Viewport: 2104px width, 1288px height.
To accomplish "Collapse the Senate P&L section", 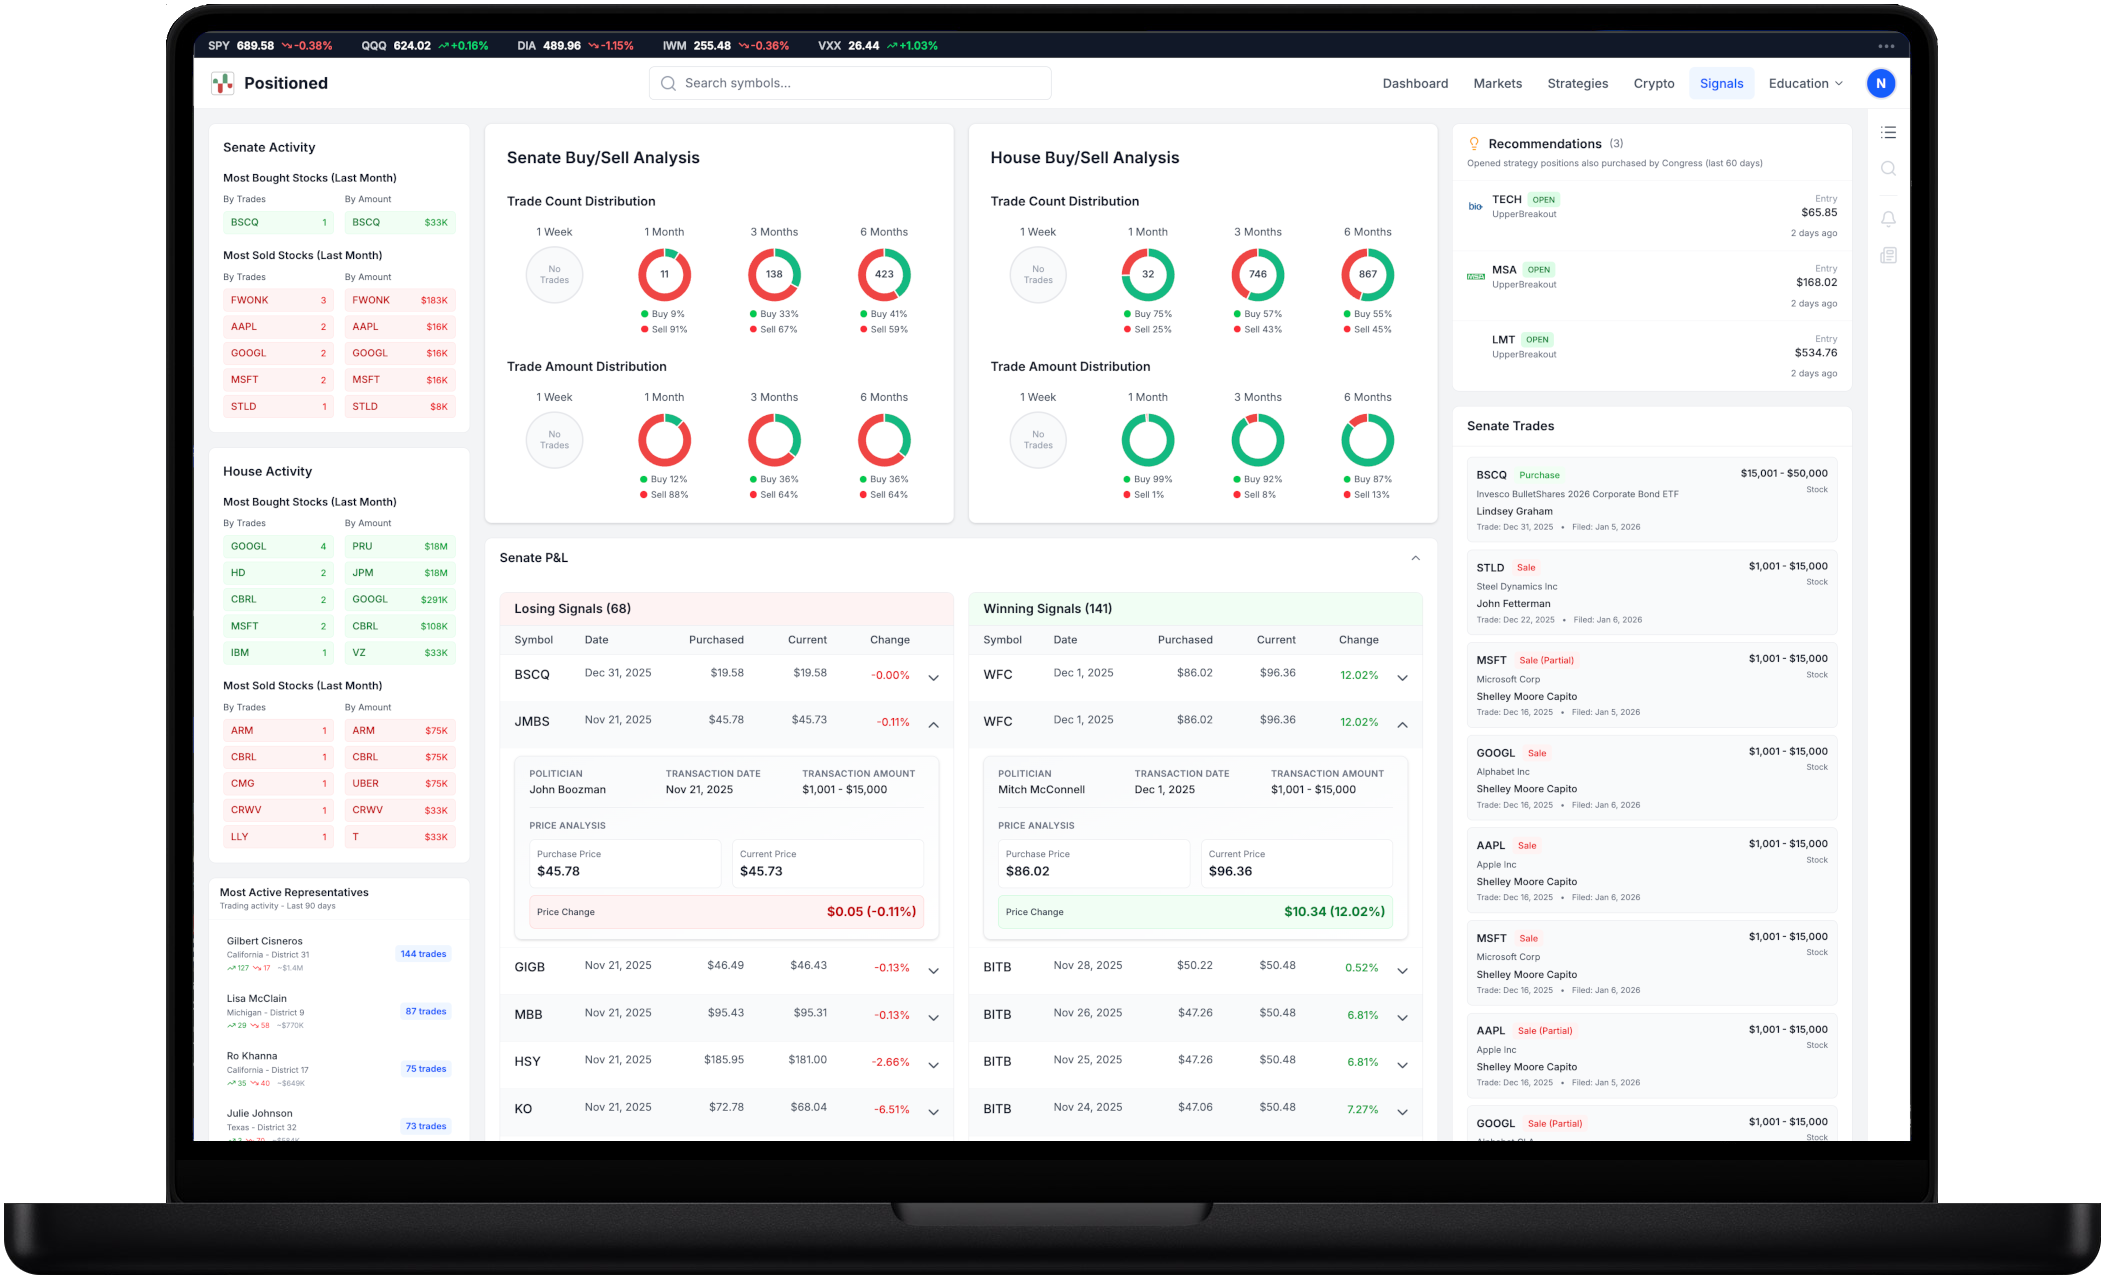I will [x=1415, y=558].
